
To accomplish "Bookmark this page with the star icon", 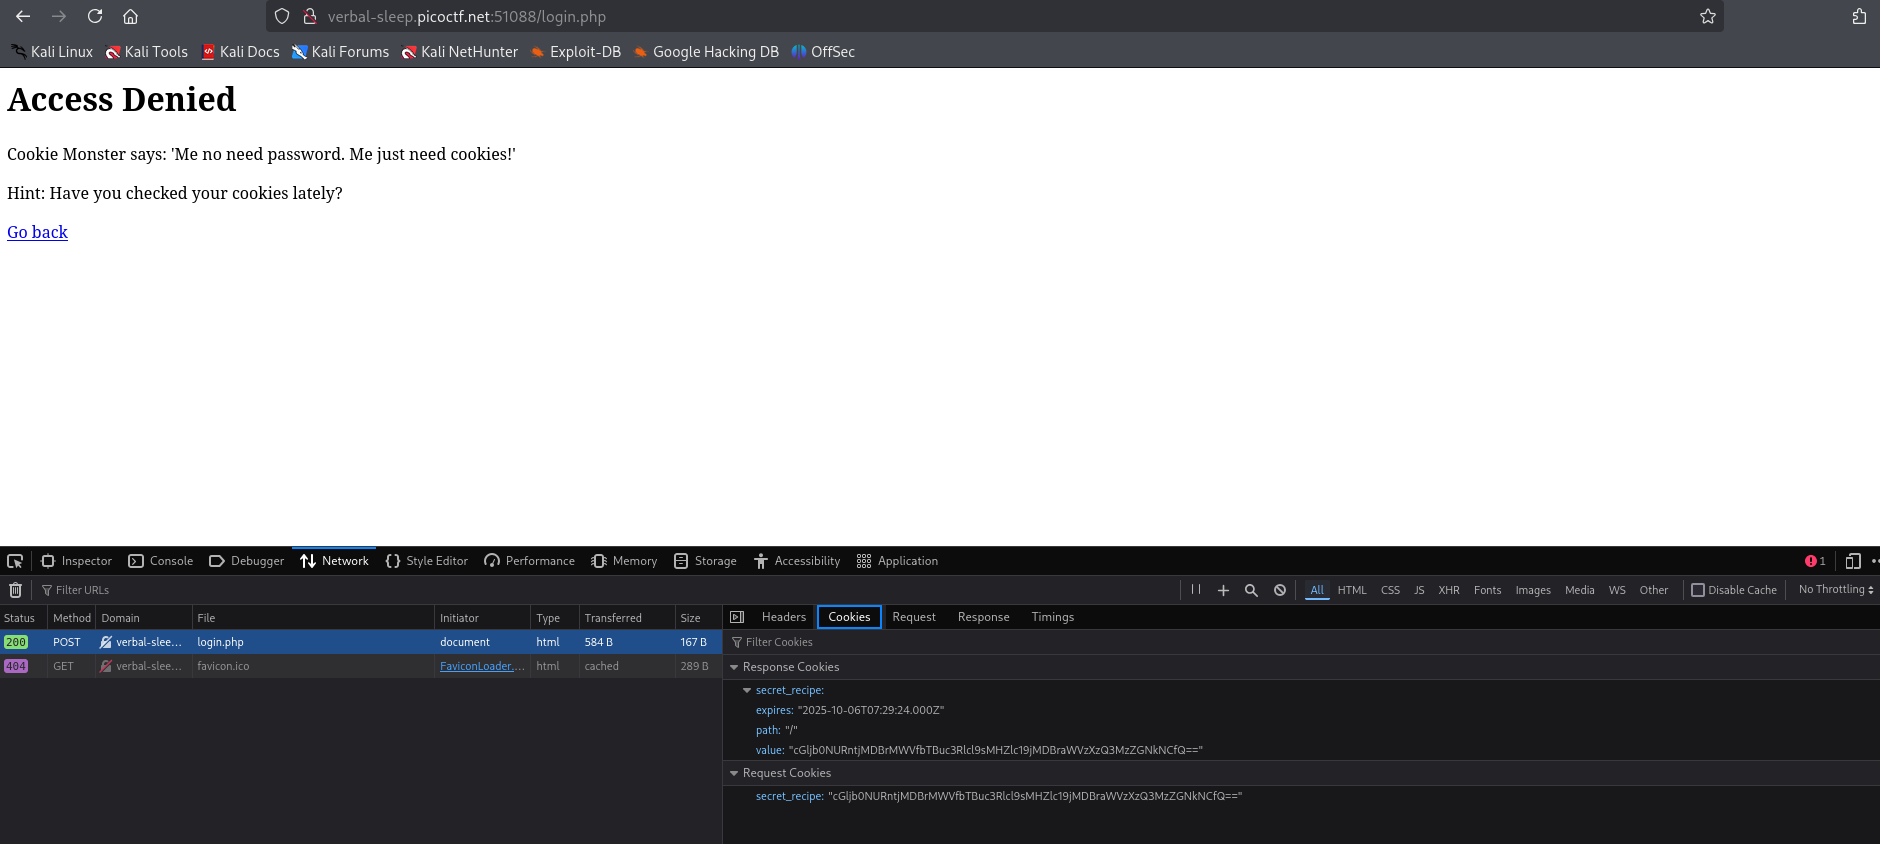I will [1707, 16].
